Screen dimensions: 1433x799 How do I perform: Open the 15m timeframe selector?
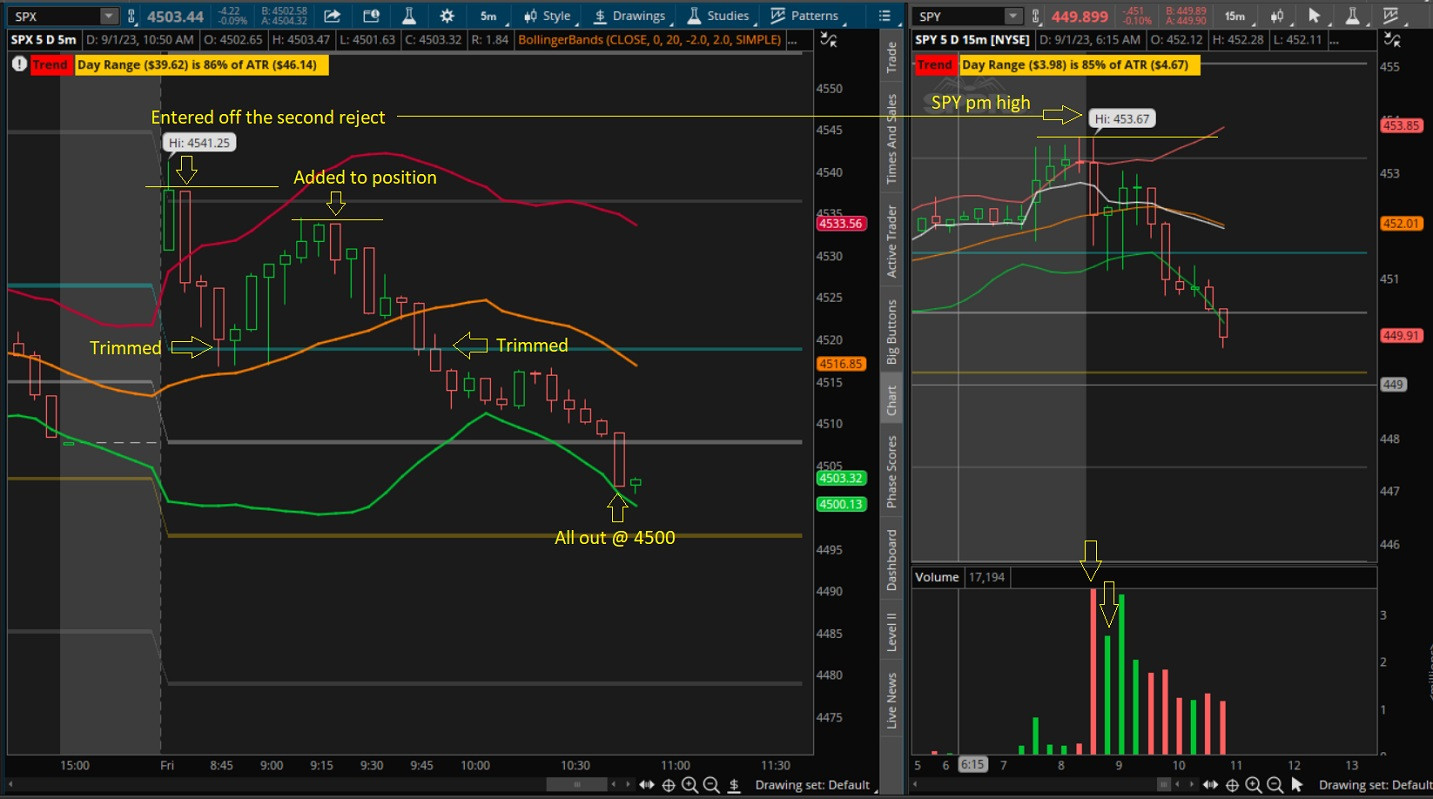click(x=1235, y=16)
